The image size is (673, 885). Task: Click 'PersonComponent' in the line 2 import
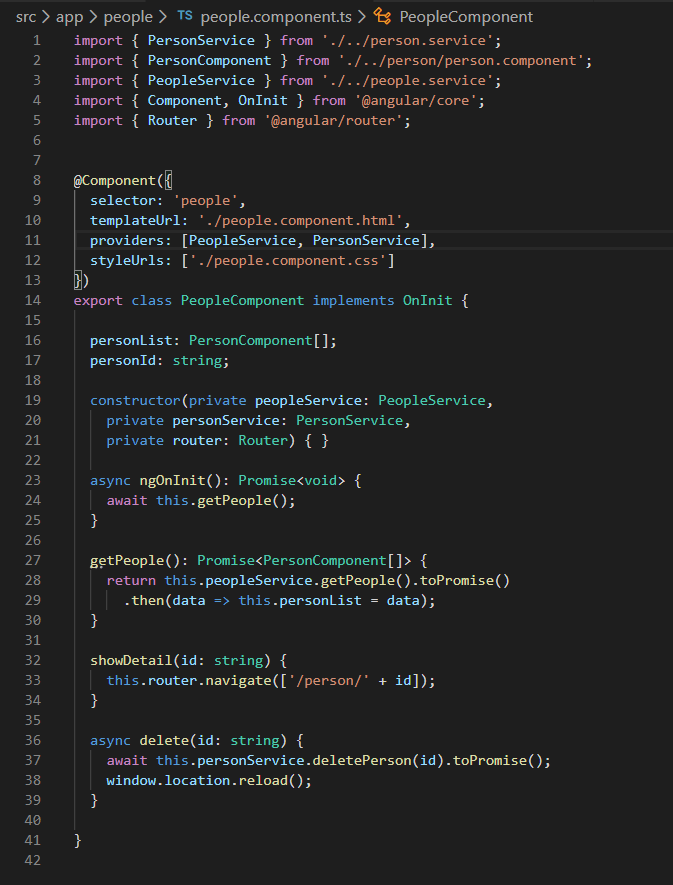point(209,60)
